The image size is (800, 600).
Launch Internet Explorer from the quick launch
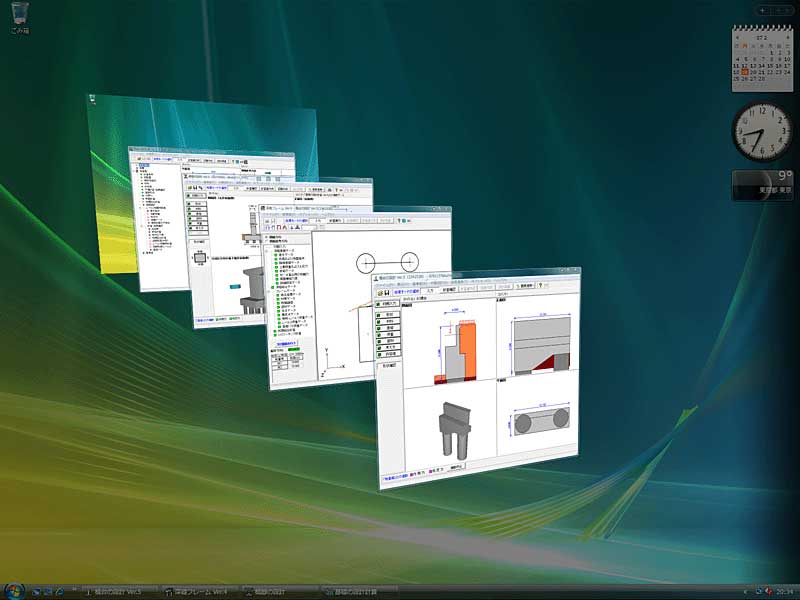coord(60,592)
